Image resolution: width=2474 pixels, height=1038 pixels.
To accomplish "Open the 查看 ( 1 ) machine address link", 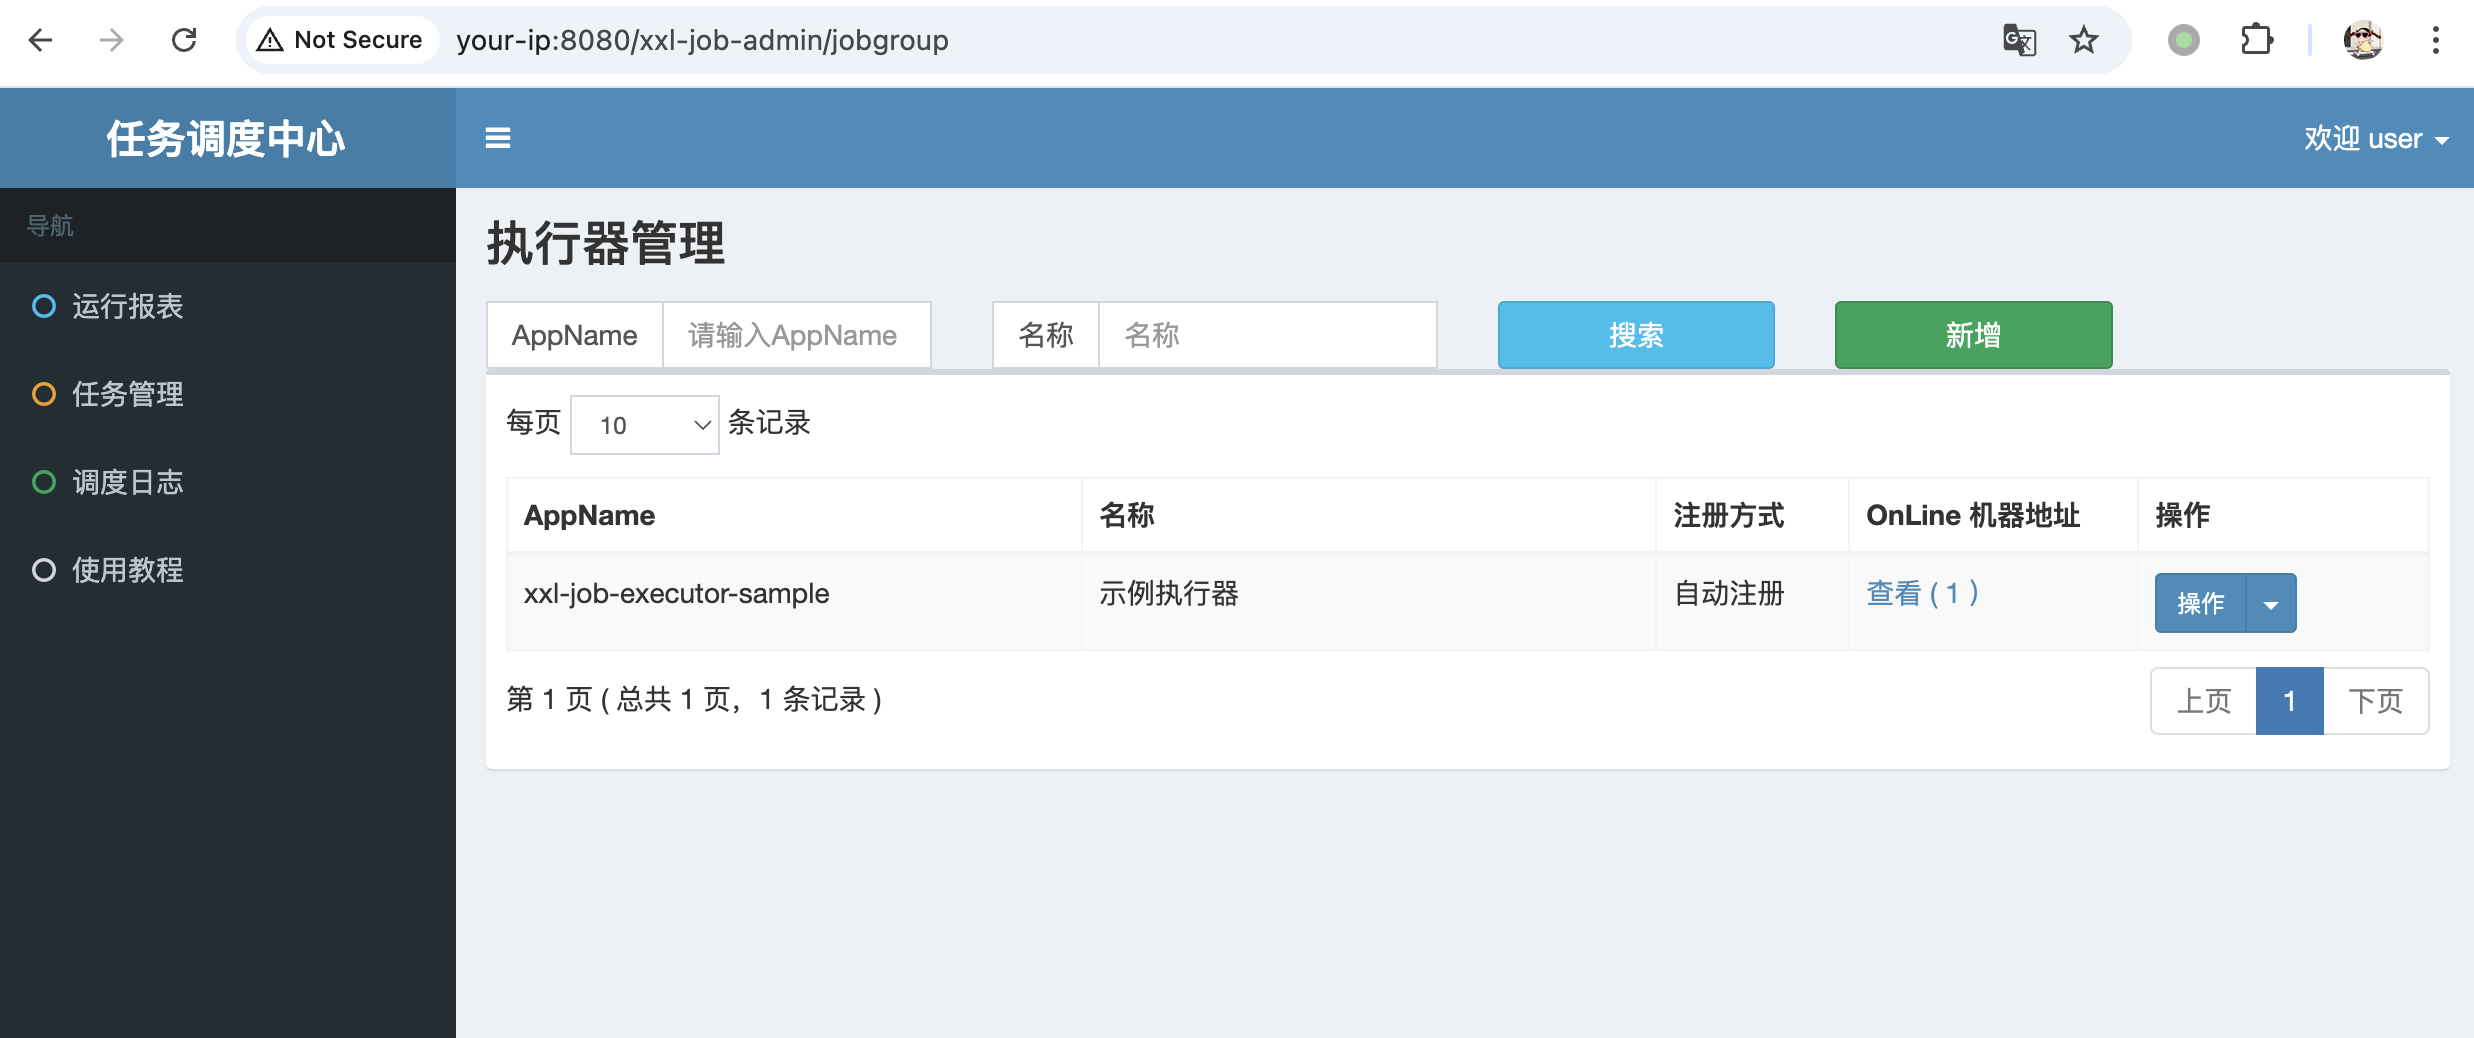I will tap(1921, 593).
